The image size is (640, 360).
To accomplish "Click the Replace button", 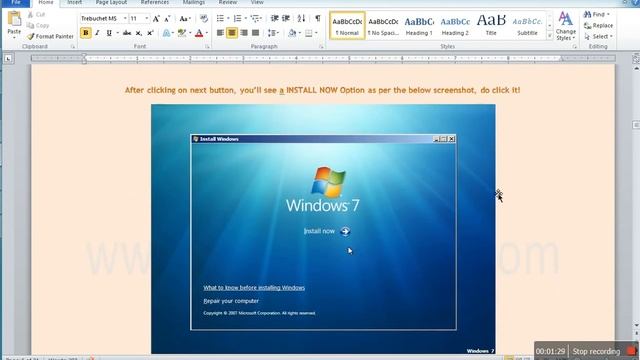I will 598,25.
